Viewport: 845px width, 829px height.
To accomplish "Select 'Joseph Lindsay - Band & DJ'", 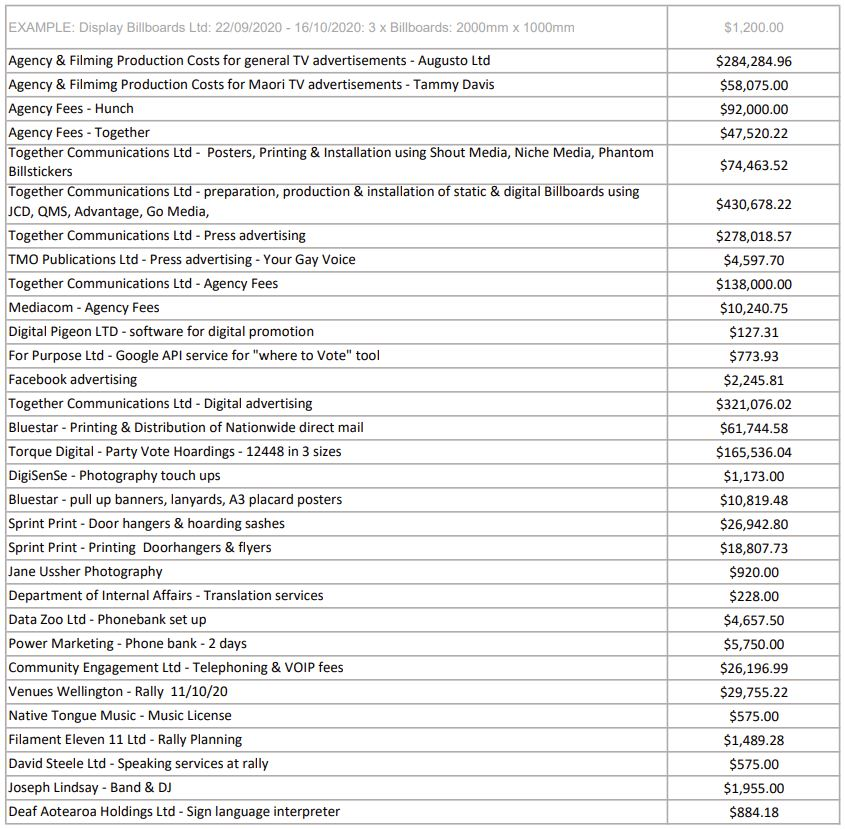I will (90, 787).
